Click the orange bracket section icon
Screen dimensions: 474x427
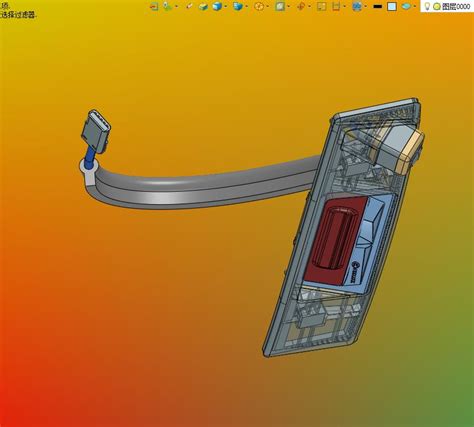click(x=337, y=6)
